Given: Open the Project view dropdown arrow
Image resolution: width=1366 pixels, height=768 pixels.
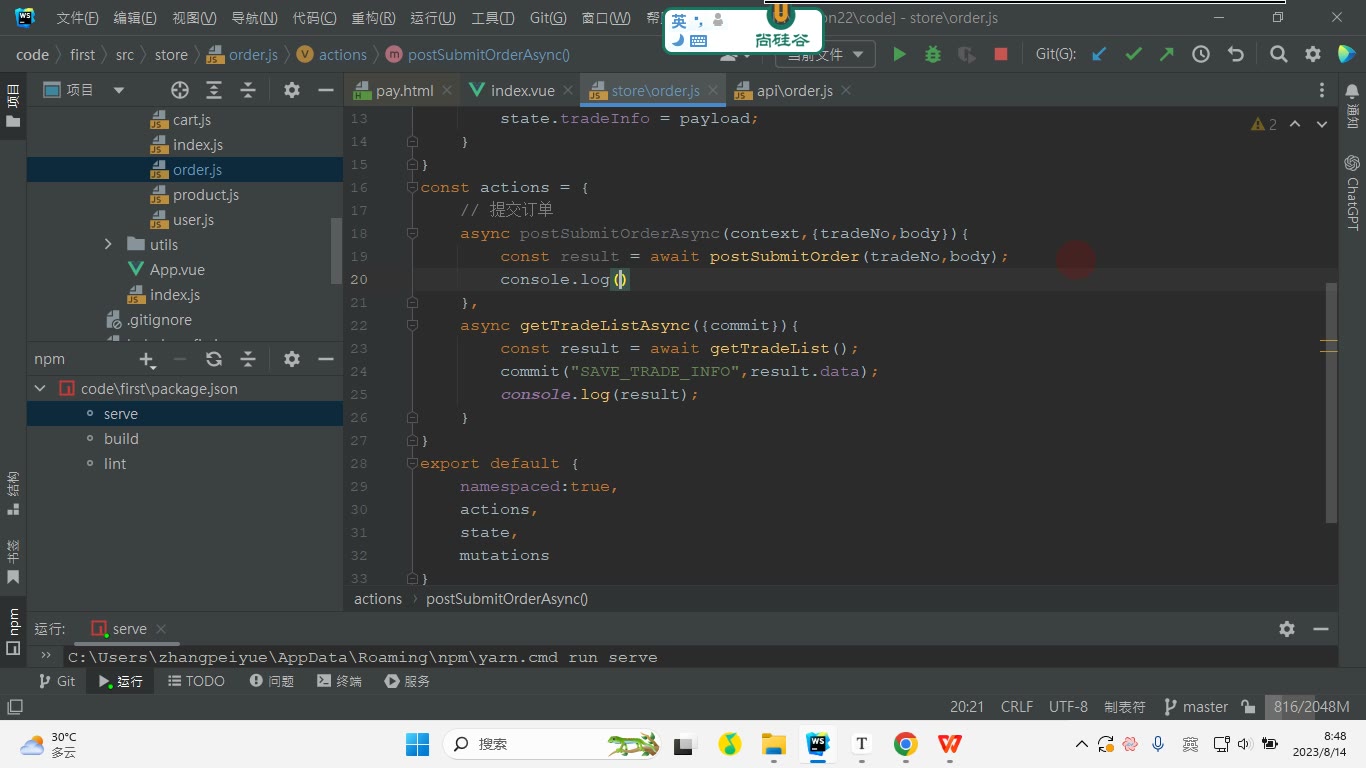Looking at the screenshot, I should pyautogui.click(x=119, y=90).
